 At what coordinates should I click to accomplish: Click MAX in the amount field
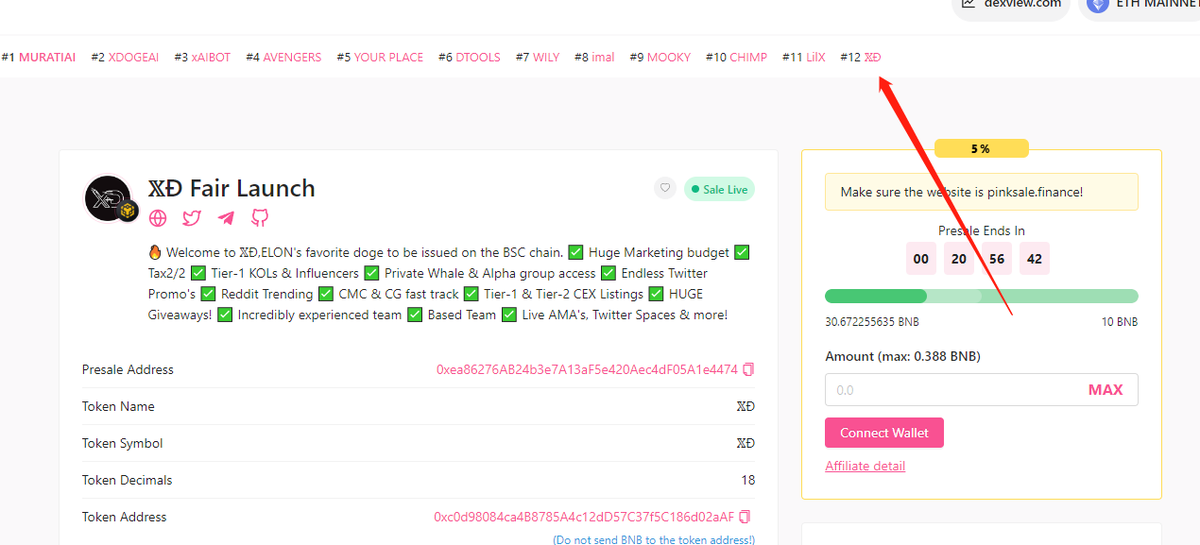click(1105, 390)
